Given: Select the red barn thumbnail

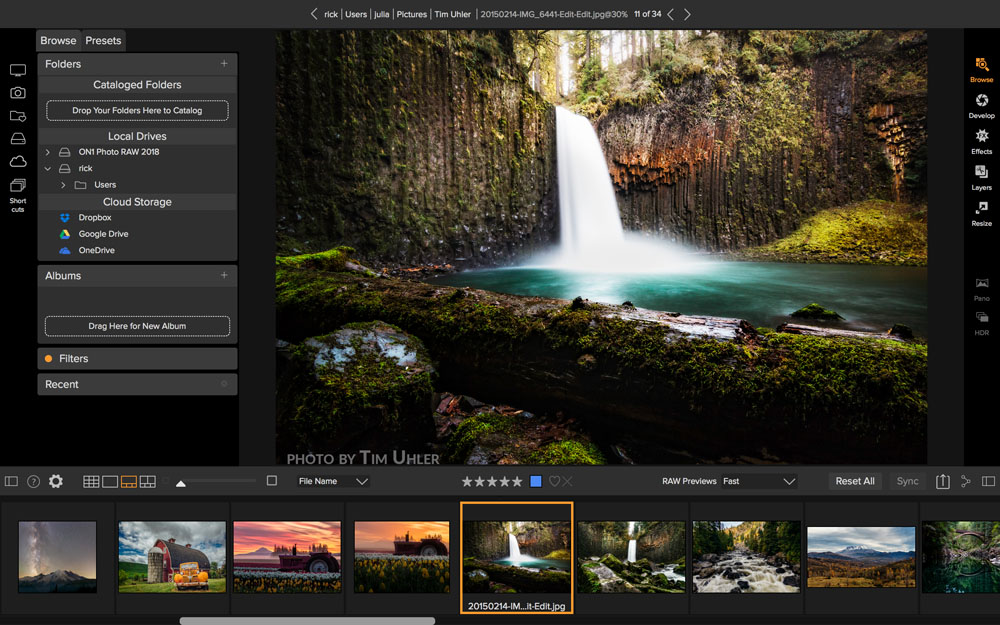Looking at the screenshot, I should click(x=172, y=556).
